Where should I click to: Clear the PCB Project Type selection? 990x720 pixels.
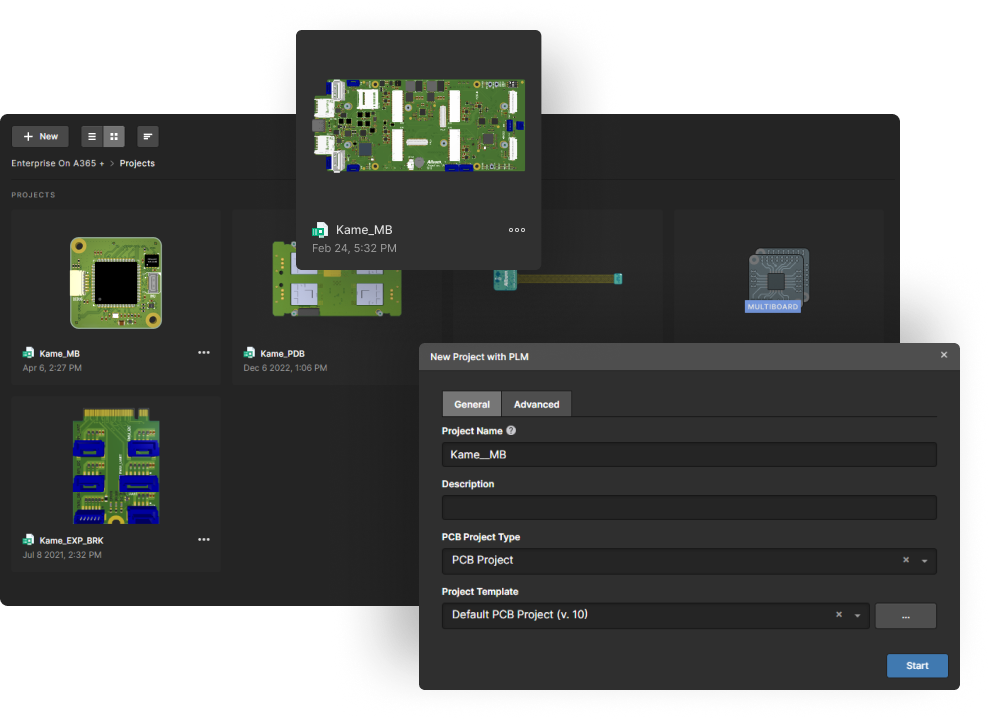[x=905, y=560]
